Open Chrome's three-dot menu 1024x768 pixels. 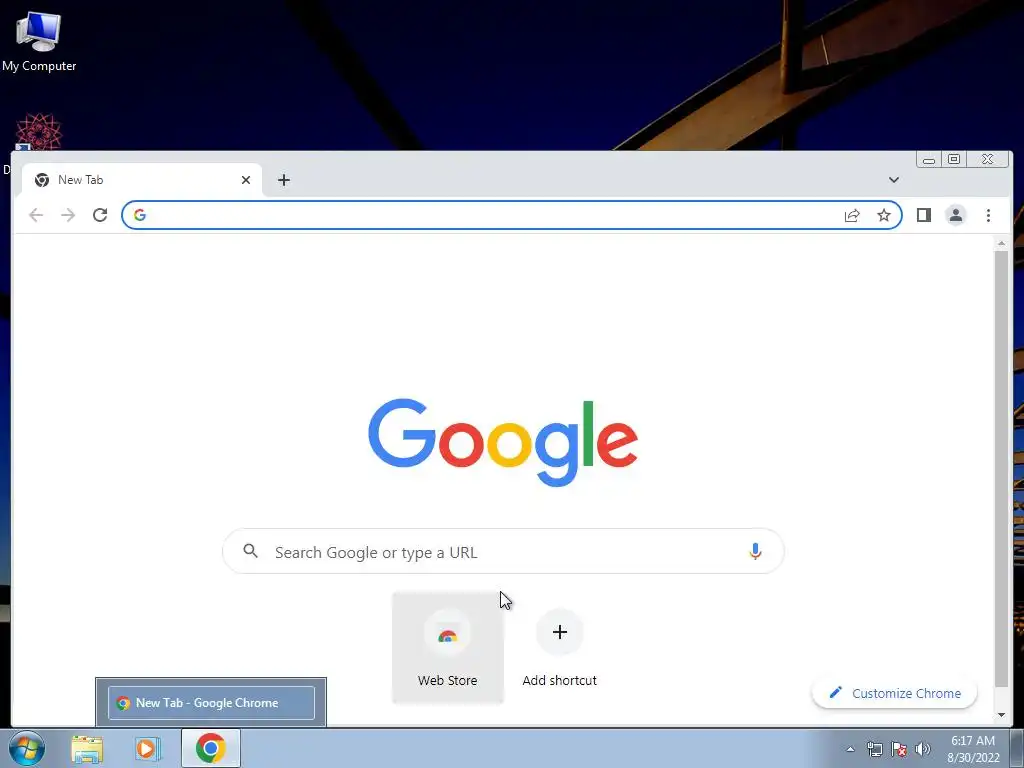pyautogui.click(x=988, y=215)
